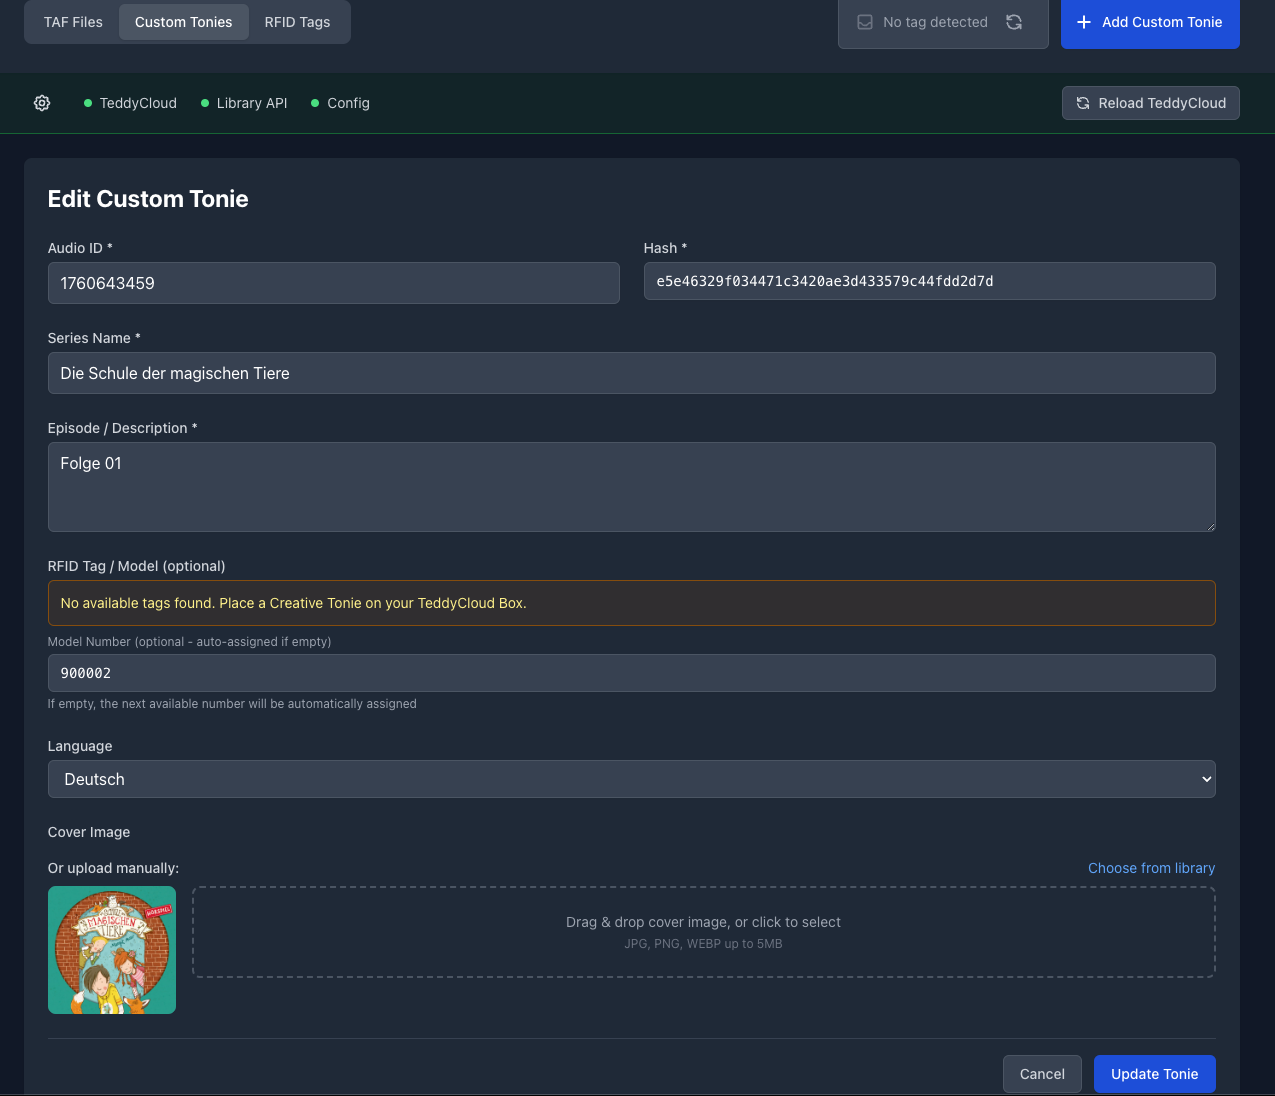Expand the Language dropdown showing Deutsch
The height and width of the screenshot is (1096, 1275).
point(631,779)
